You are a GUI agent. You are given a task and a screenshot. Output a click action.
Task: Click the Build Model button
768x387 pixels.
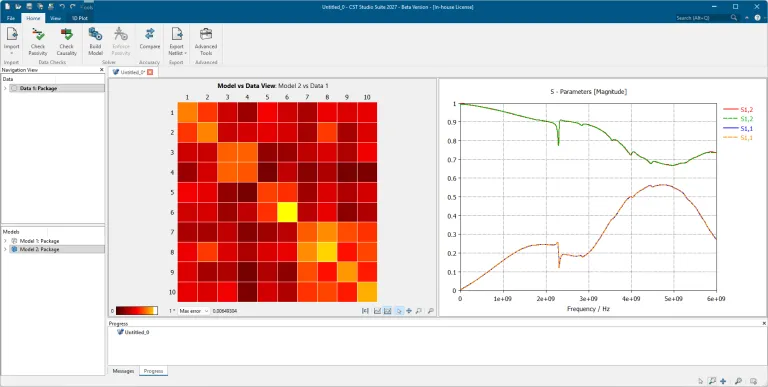coord(95,42)
